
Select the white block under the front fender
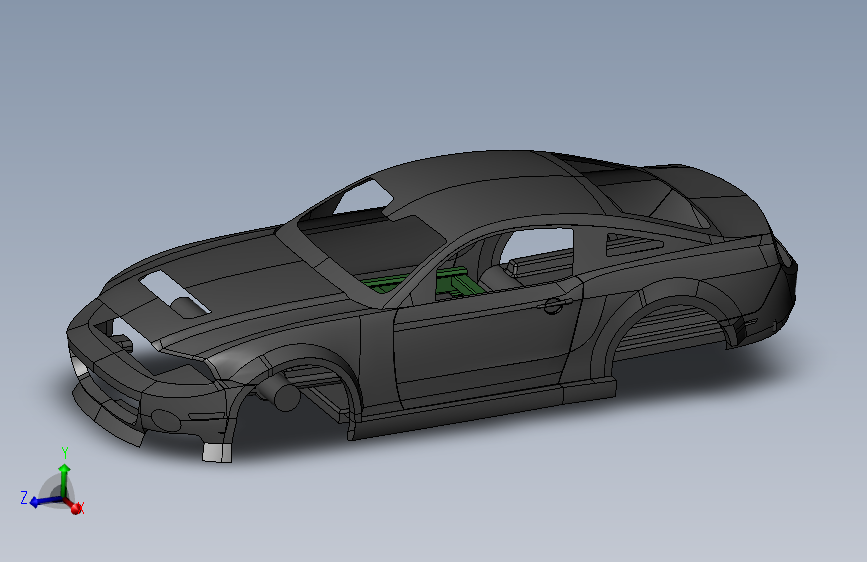click(217, 452)
